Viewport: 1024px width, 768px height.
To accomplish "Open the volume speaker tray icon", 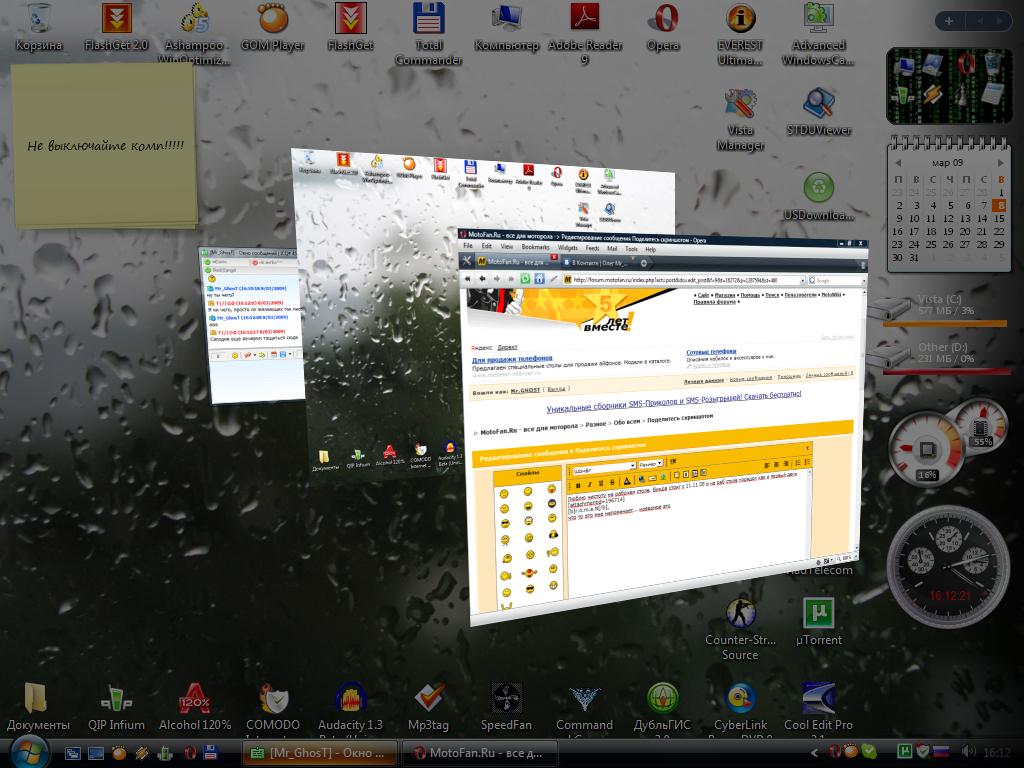I will (x=968, y=752).
